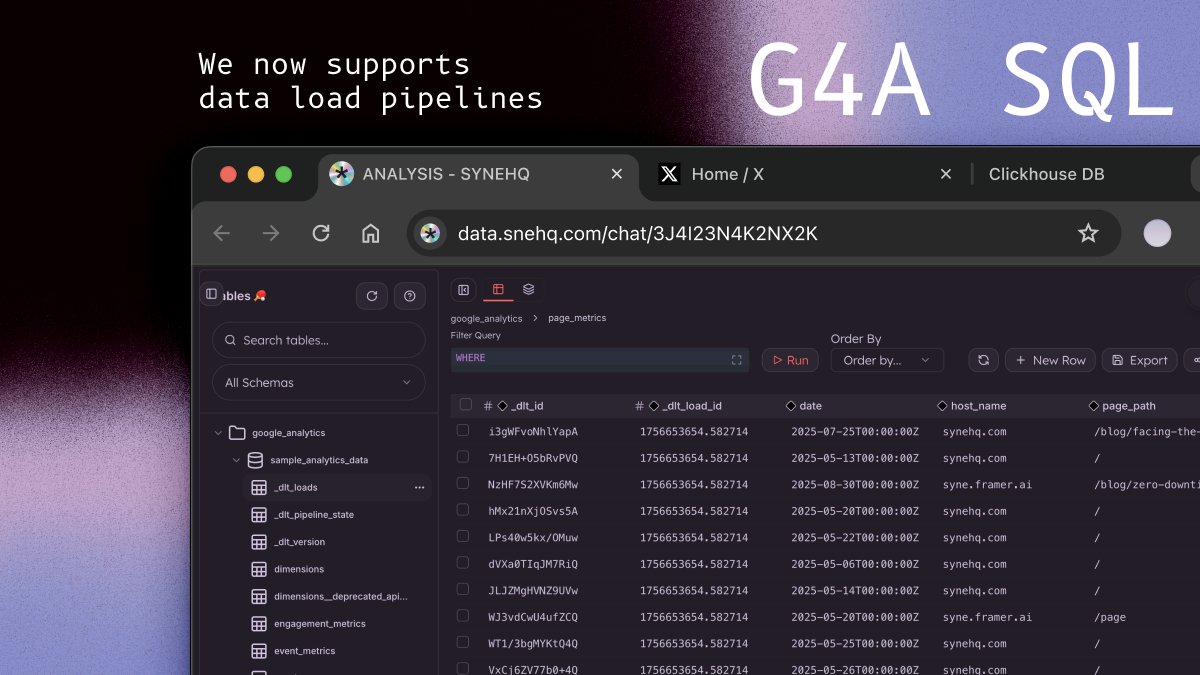Open the help question-mark icon in sidebar
The image size is (1200, 675).
click(x=410, y=296)
